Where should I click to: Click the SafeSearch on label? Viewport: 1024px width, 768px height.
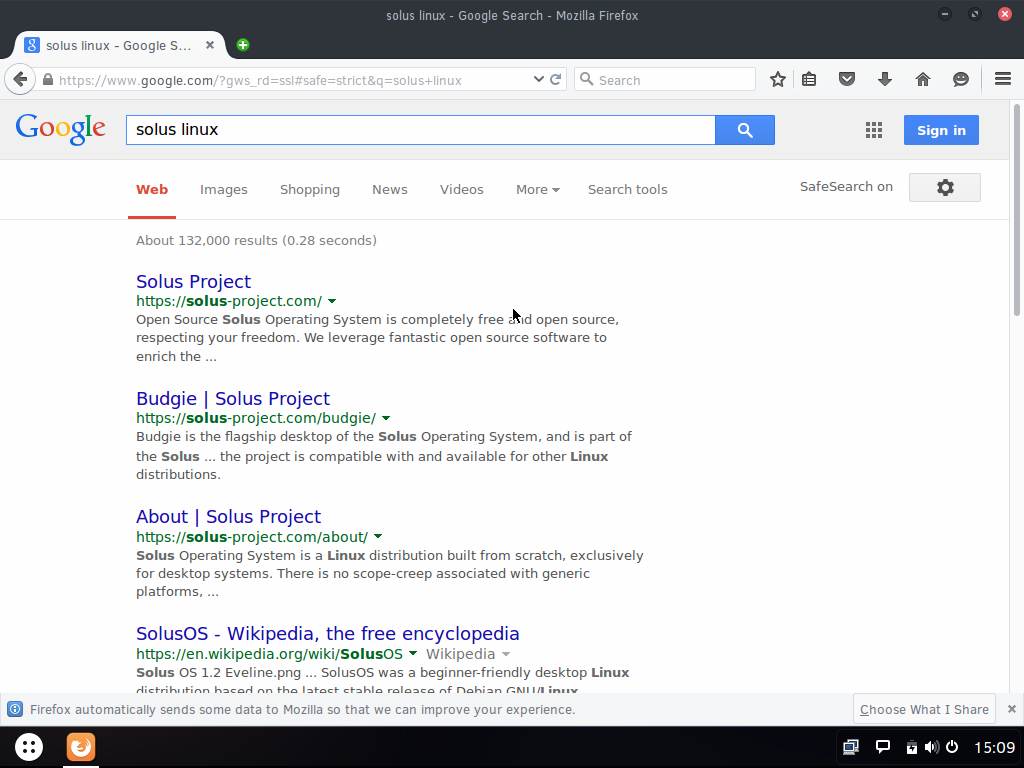click(846, 187)
